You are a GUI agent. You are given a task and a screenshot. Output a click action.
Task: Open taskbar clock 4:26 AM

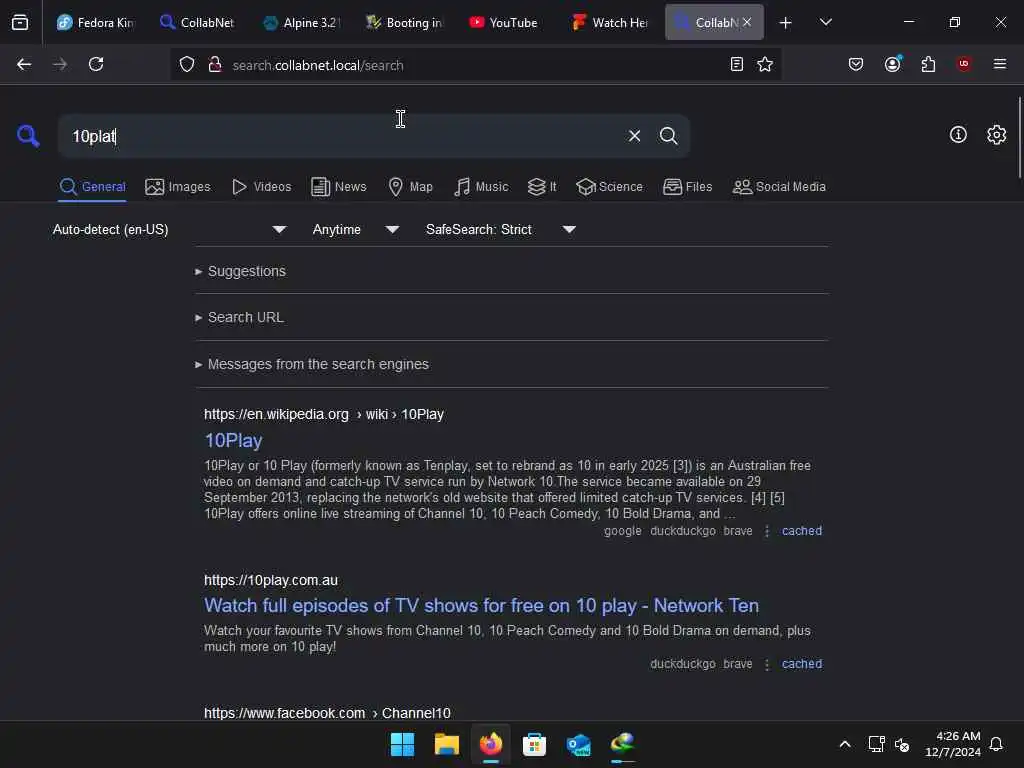point(952,744)
